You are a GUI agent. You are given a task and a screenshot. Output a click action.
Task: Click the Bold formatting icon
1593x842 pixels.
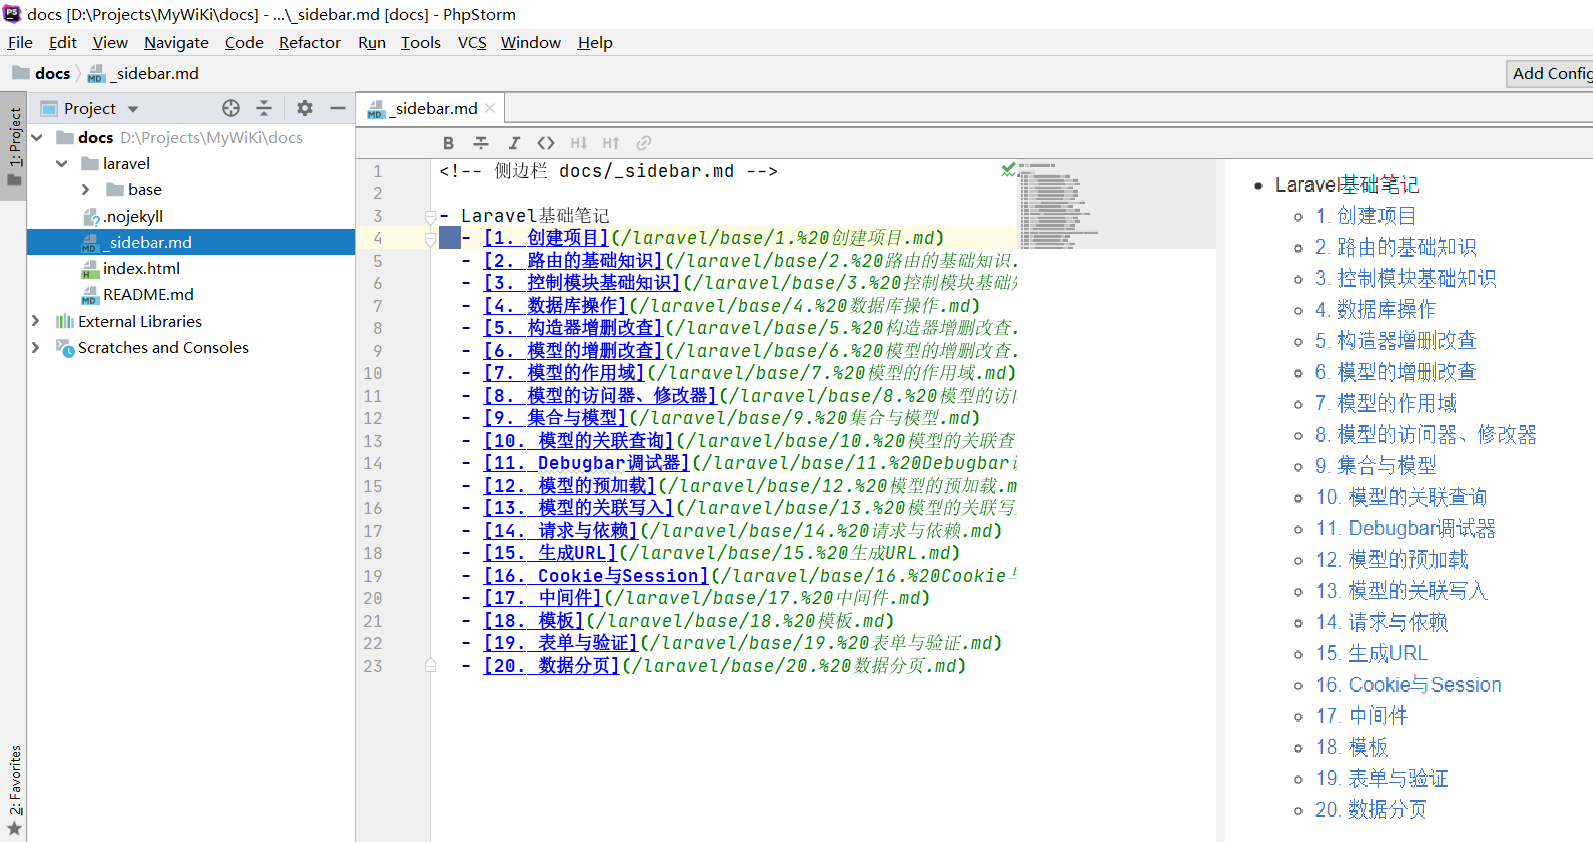click(x=448, y=143)
